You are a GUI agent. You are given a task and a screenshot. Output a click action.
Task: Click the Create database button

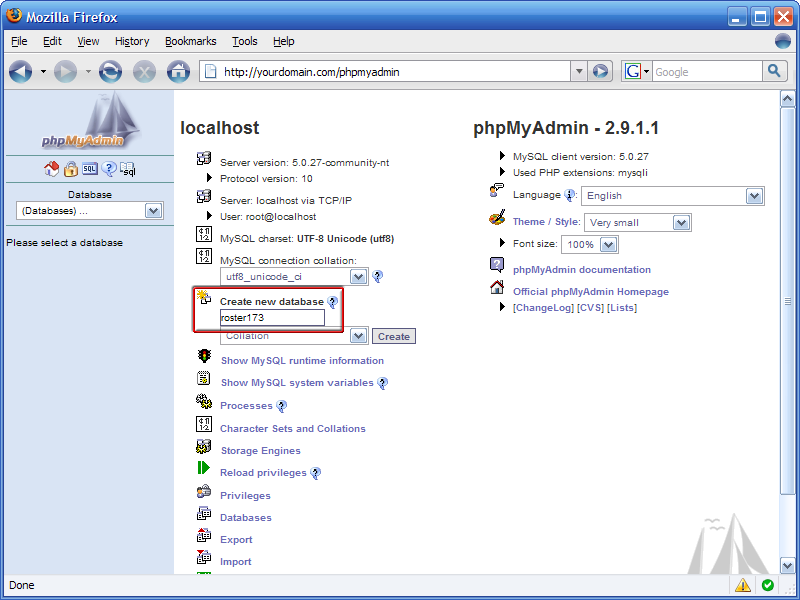(x=394, y=337)
